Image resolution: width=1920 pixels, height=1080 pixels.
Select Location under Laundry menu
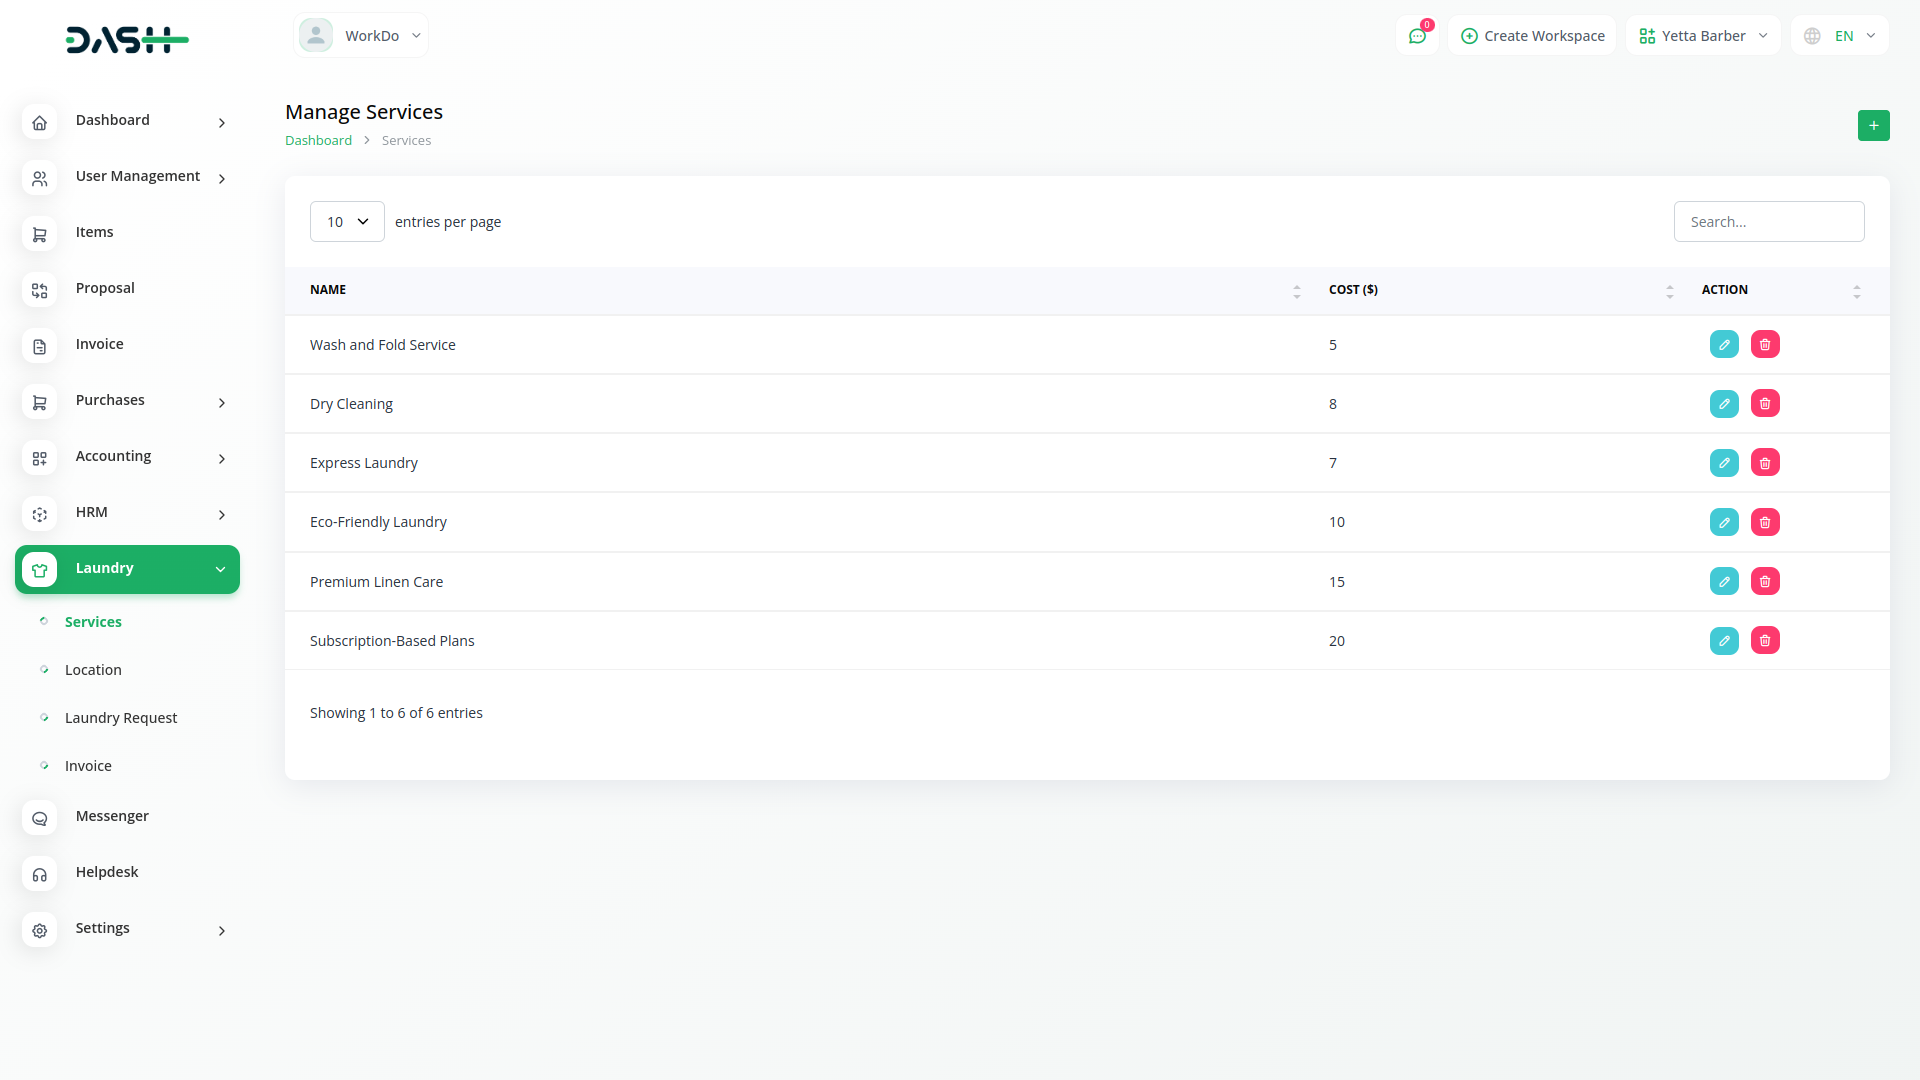coord(93,670)
